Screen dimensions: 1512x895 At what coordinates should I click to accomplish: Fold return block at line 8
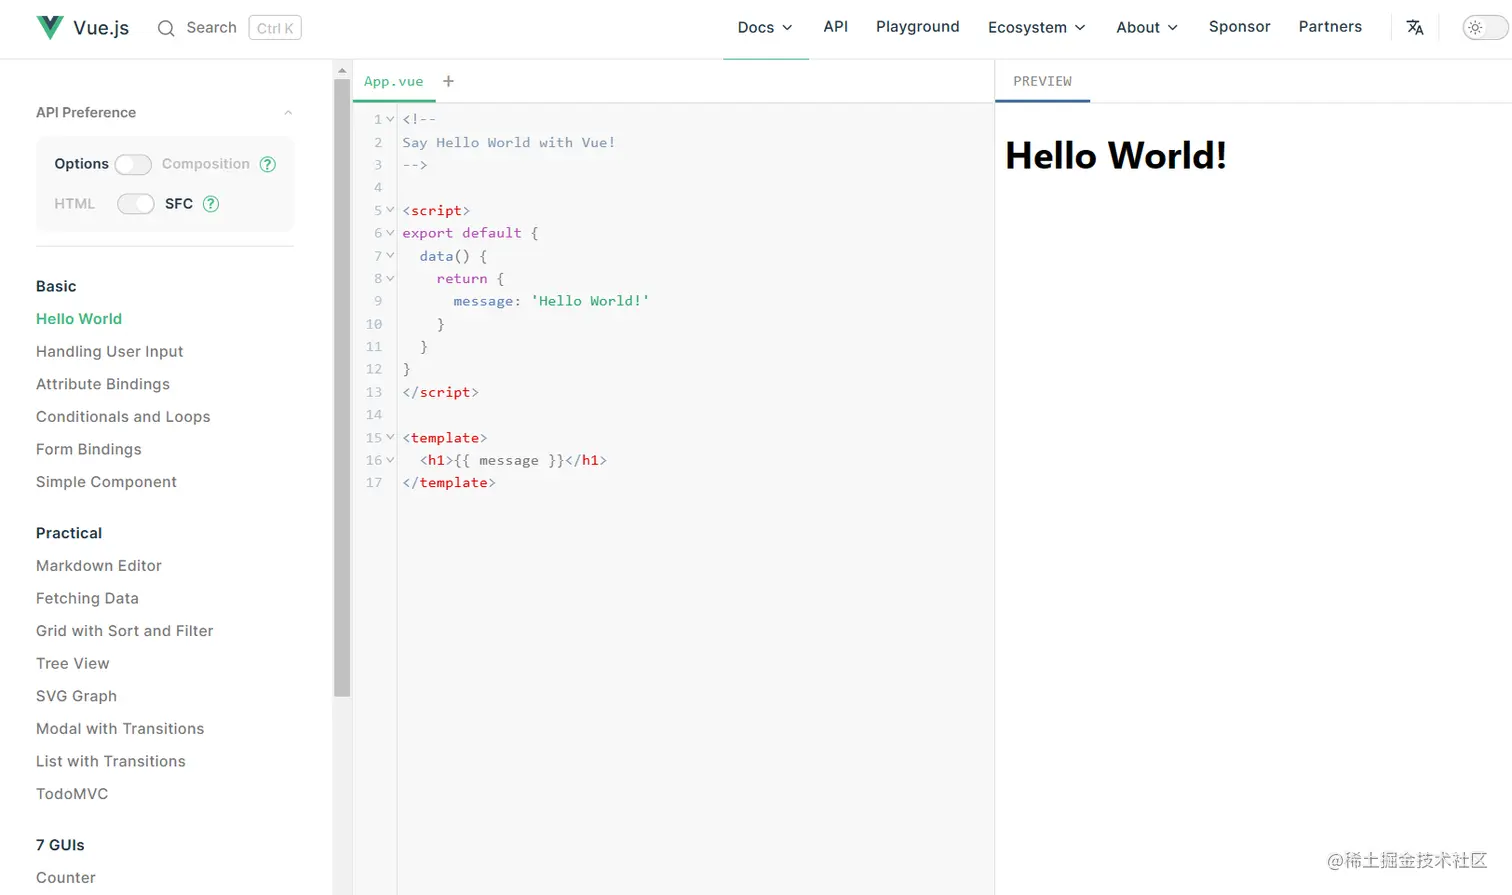(390, 279)
